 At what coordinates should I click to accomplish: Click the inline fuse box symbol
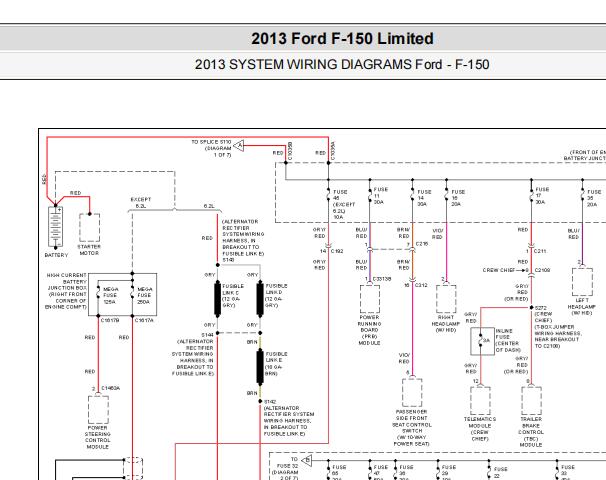[x=482, y=341]
